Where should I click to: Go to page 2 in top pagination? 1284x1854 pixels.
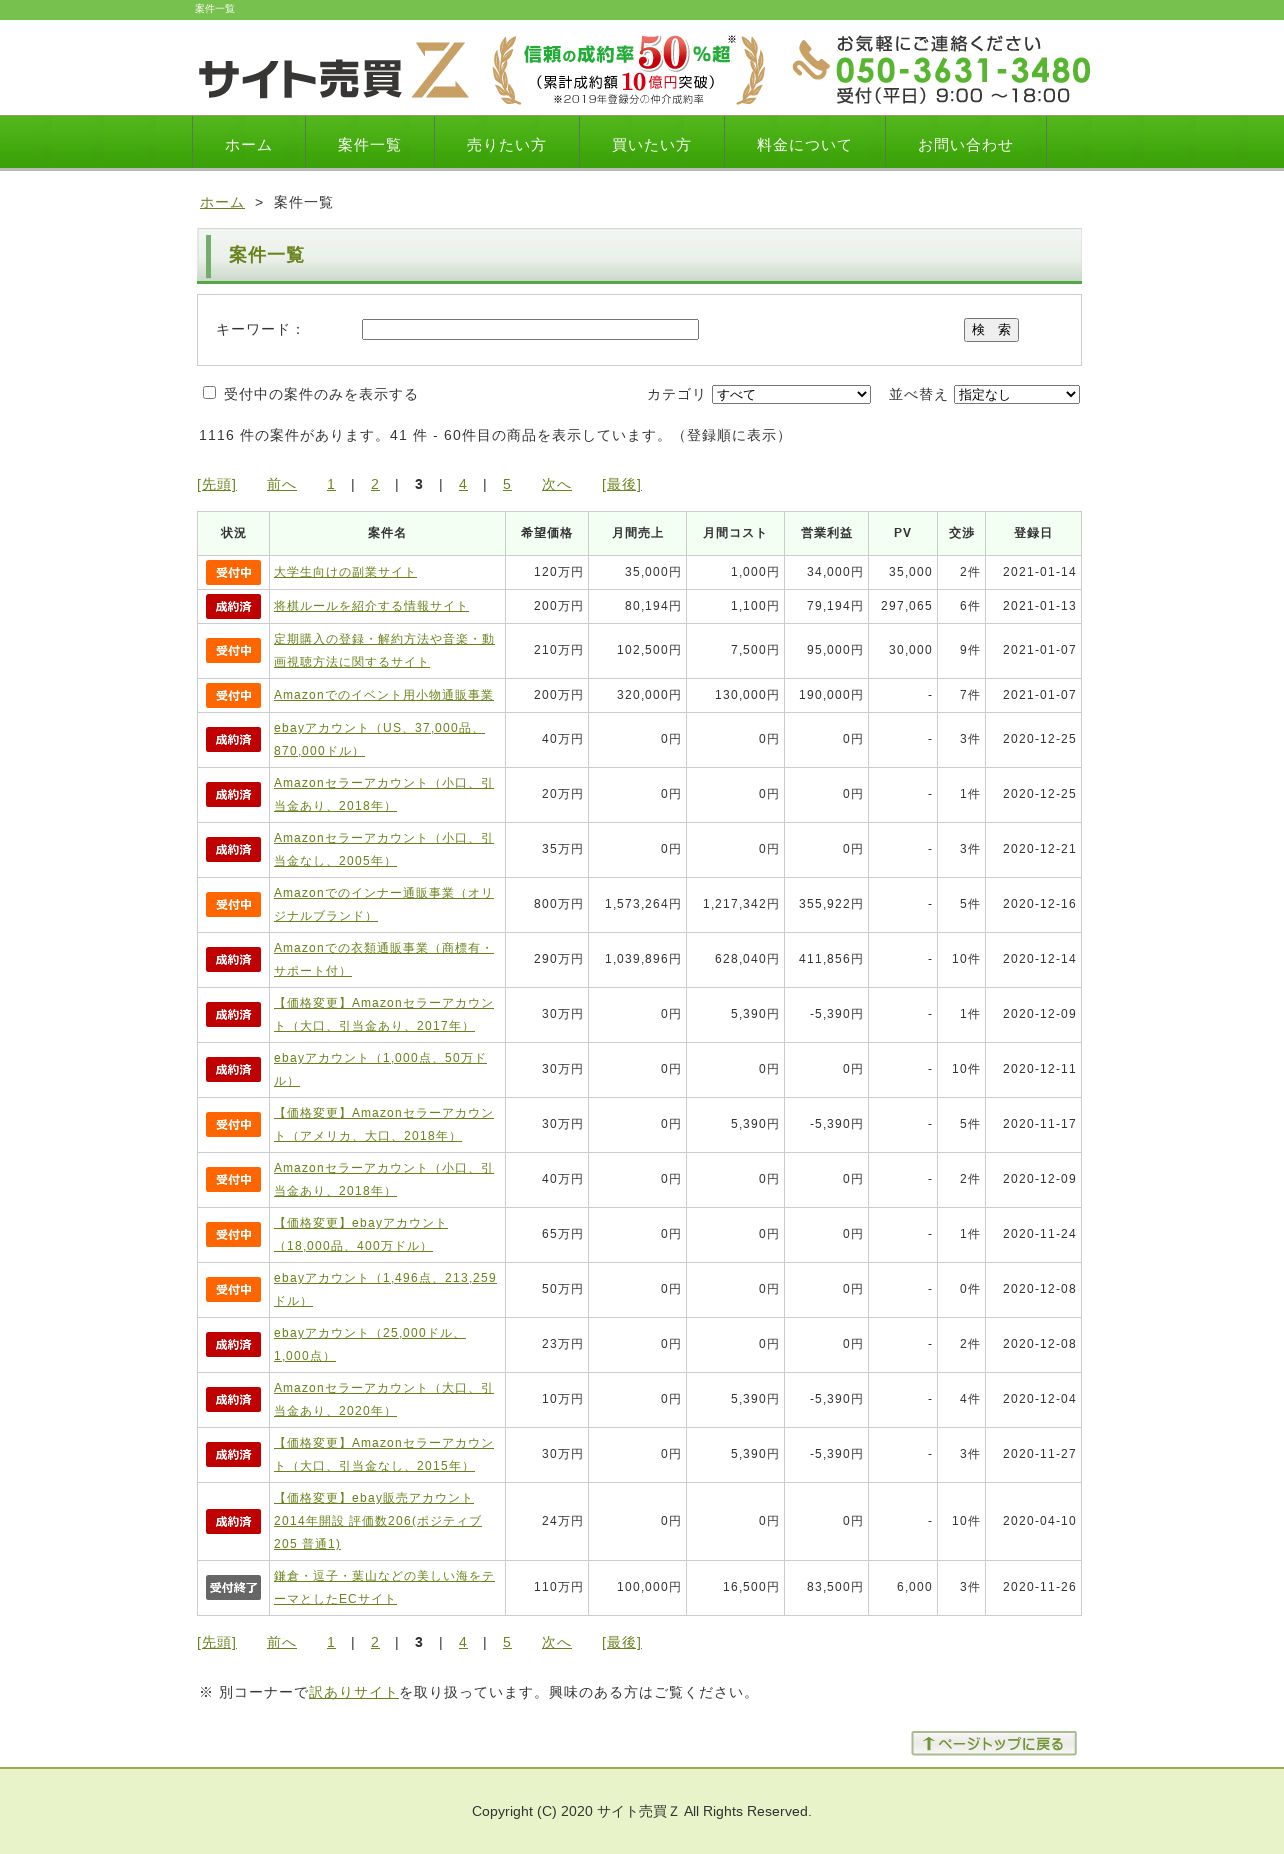coord(375,484)
